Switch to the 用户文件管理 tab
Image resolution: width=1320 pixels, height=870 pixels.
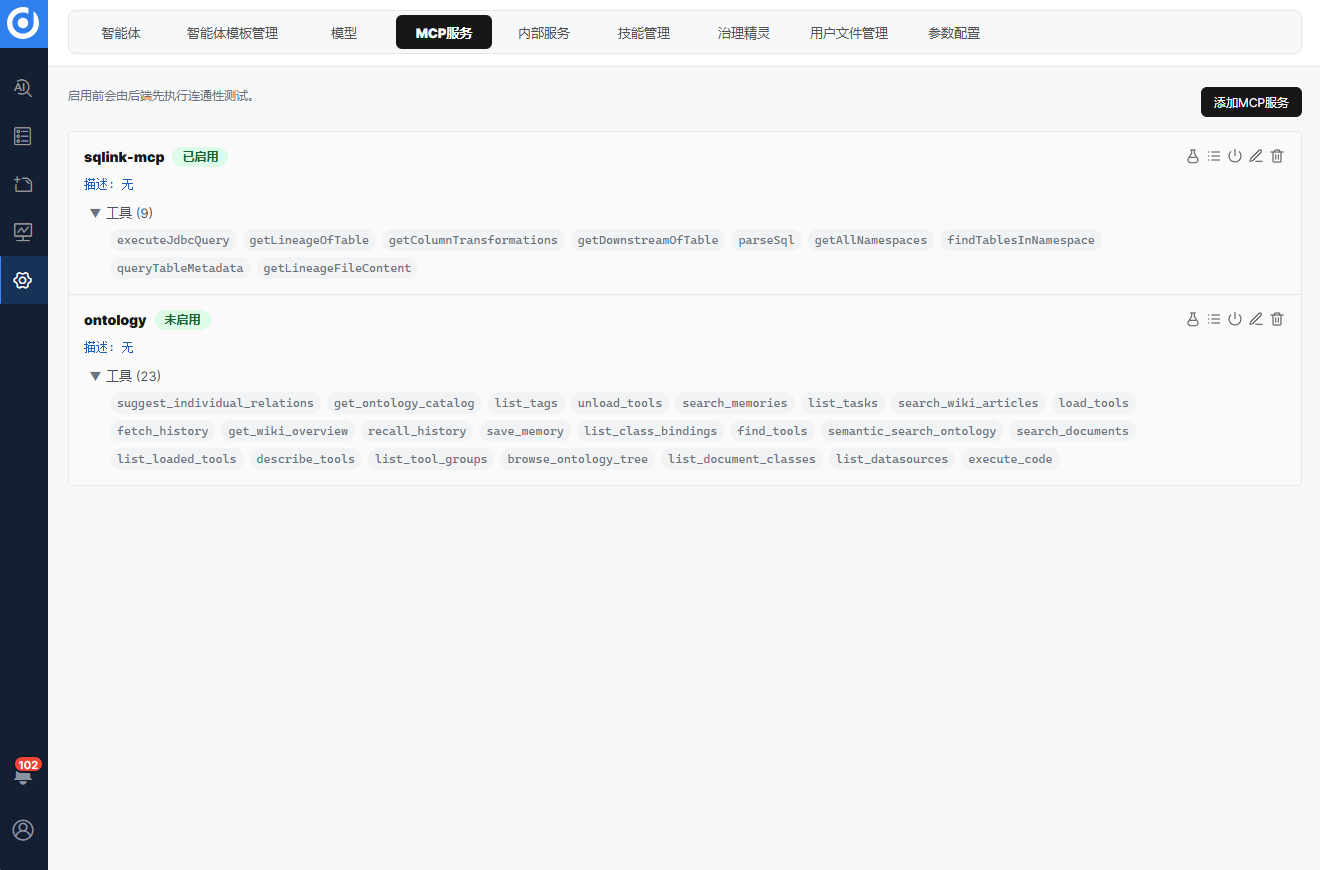point(849,33)
